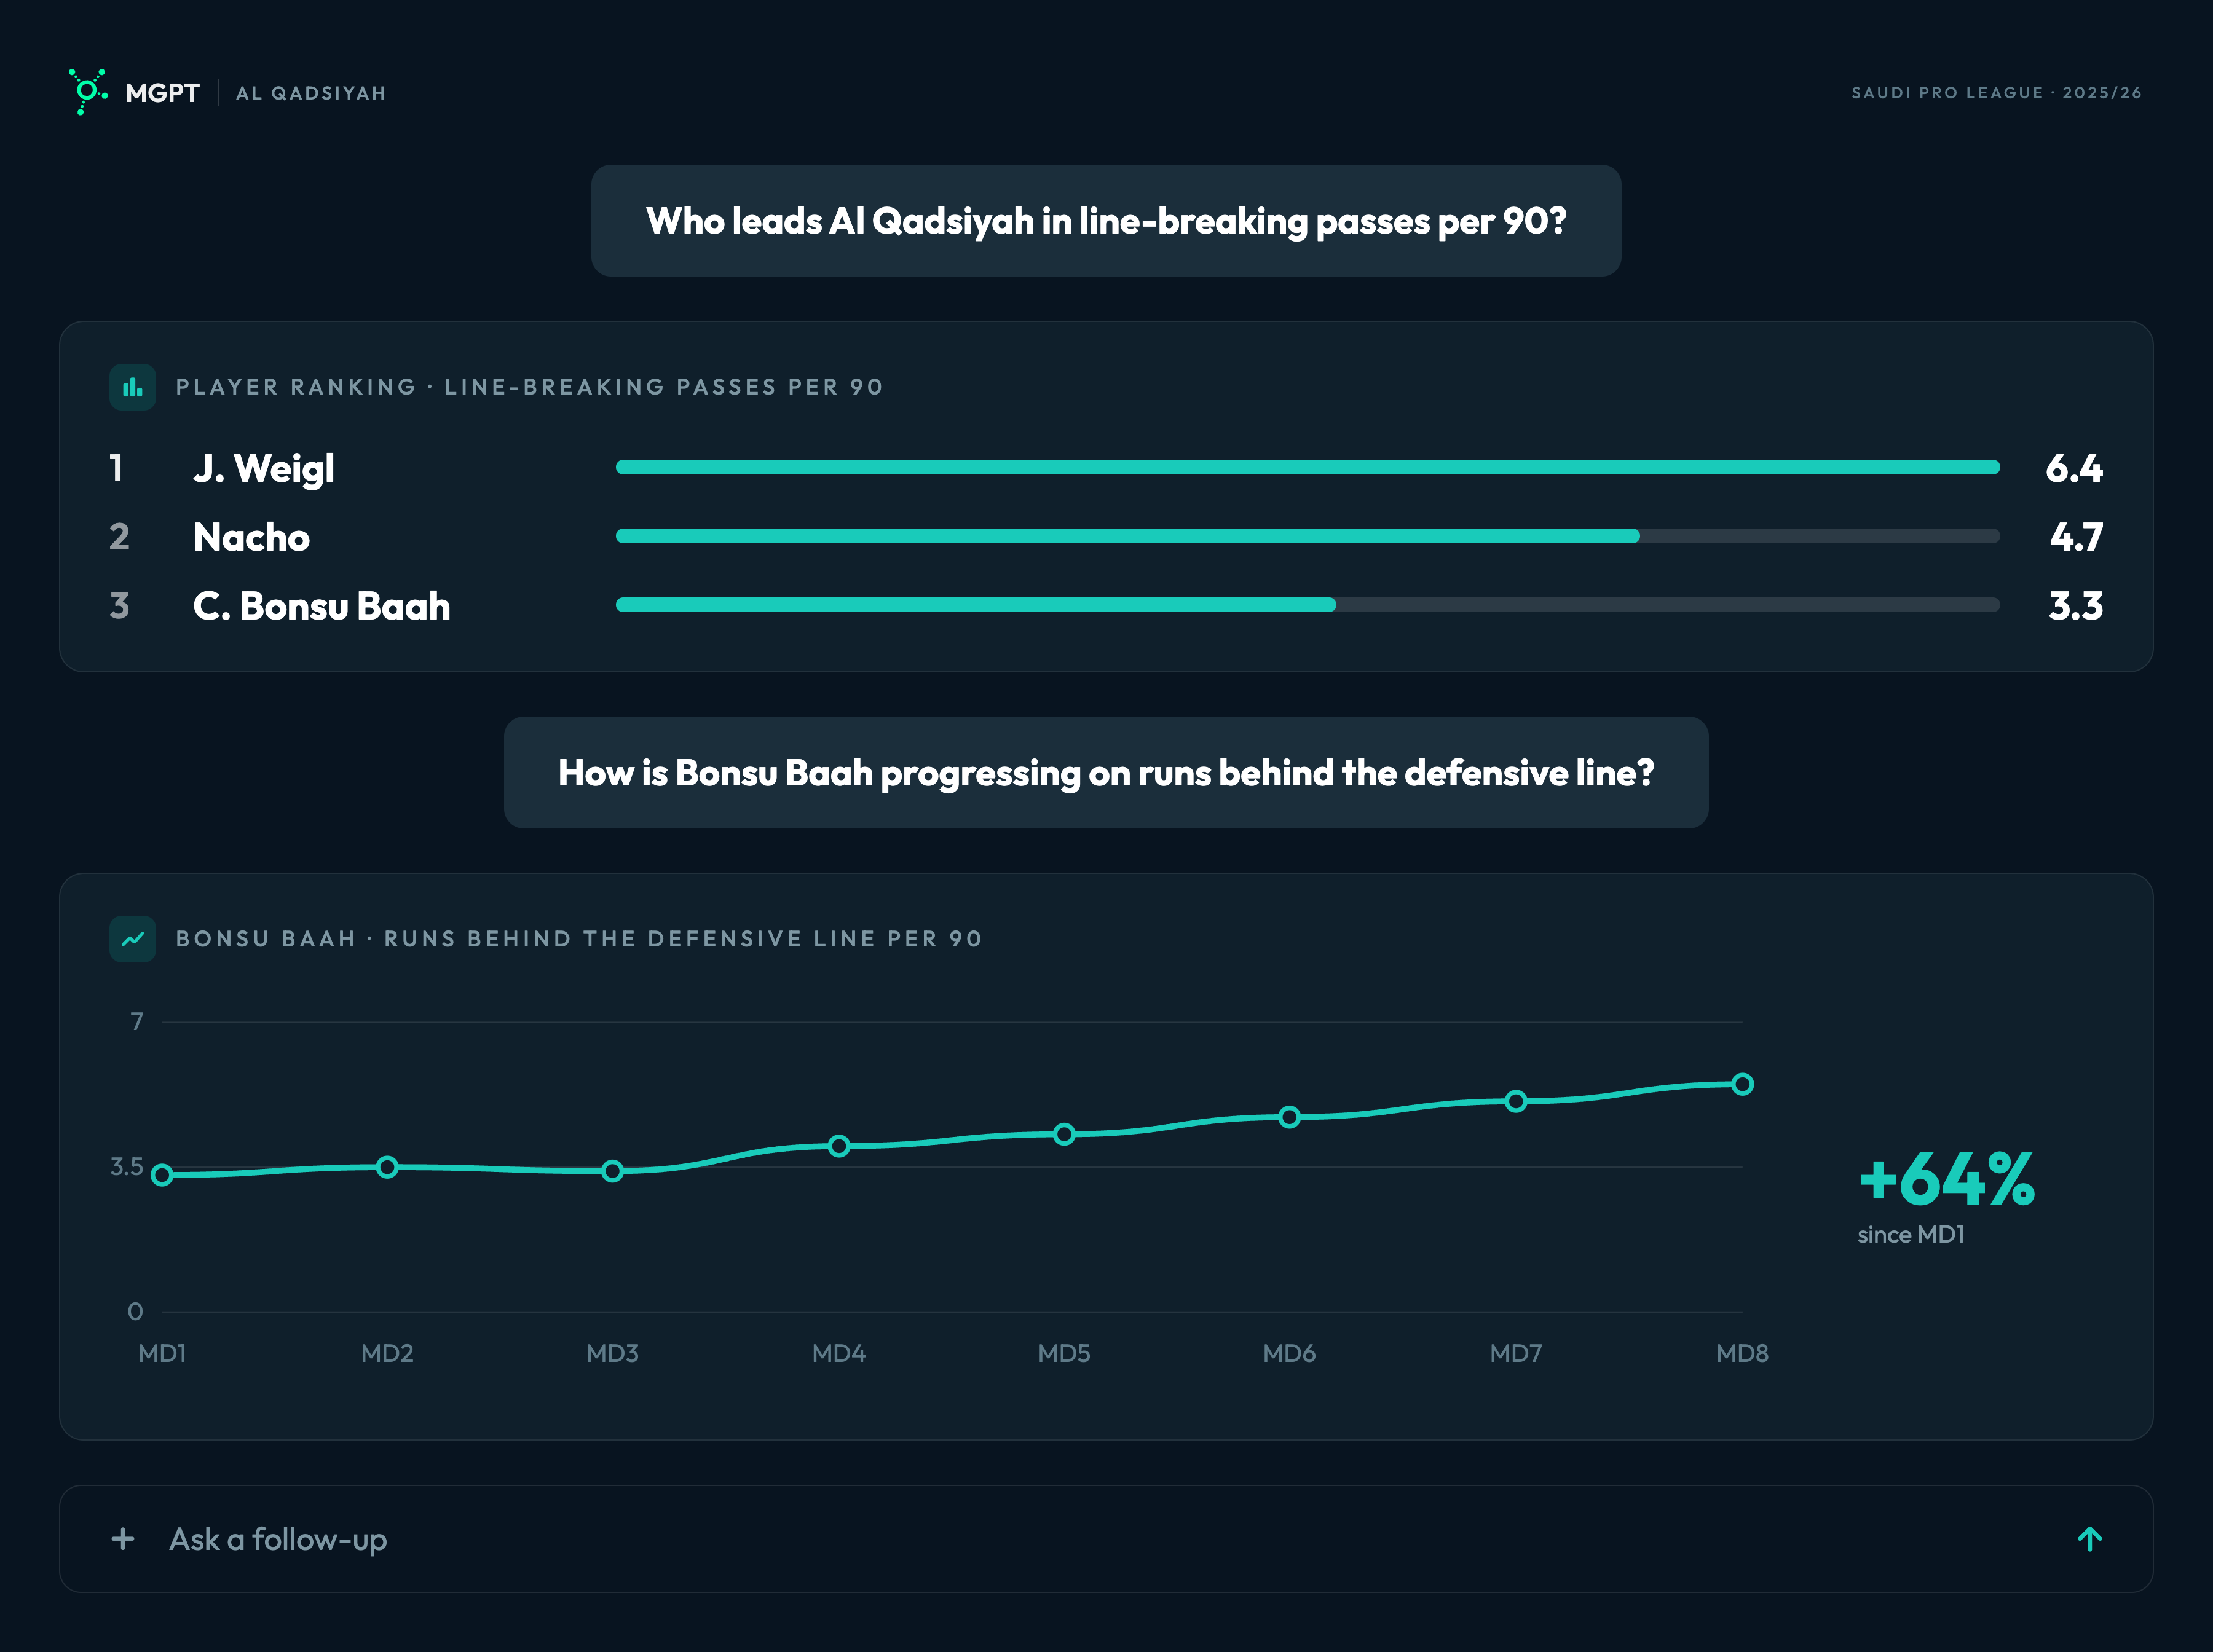The image size is (2213, 1652).
Task: Select C. Bonsu Baah ranking row
Action: [1106, 606]
